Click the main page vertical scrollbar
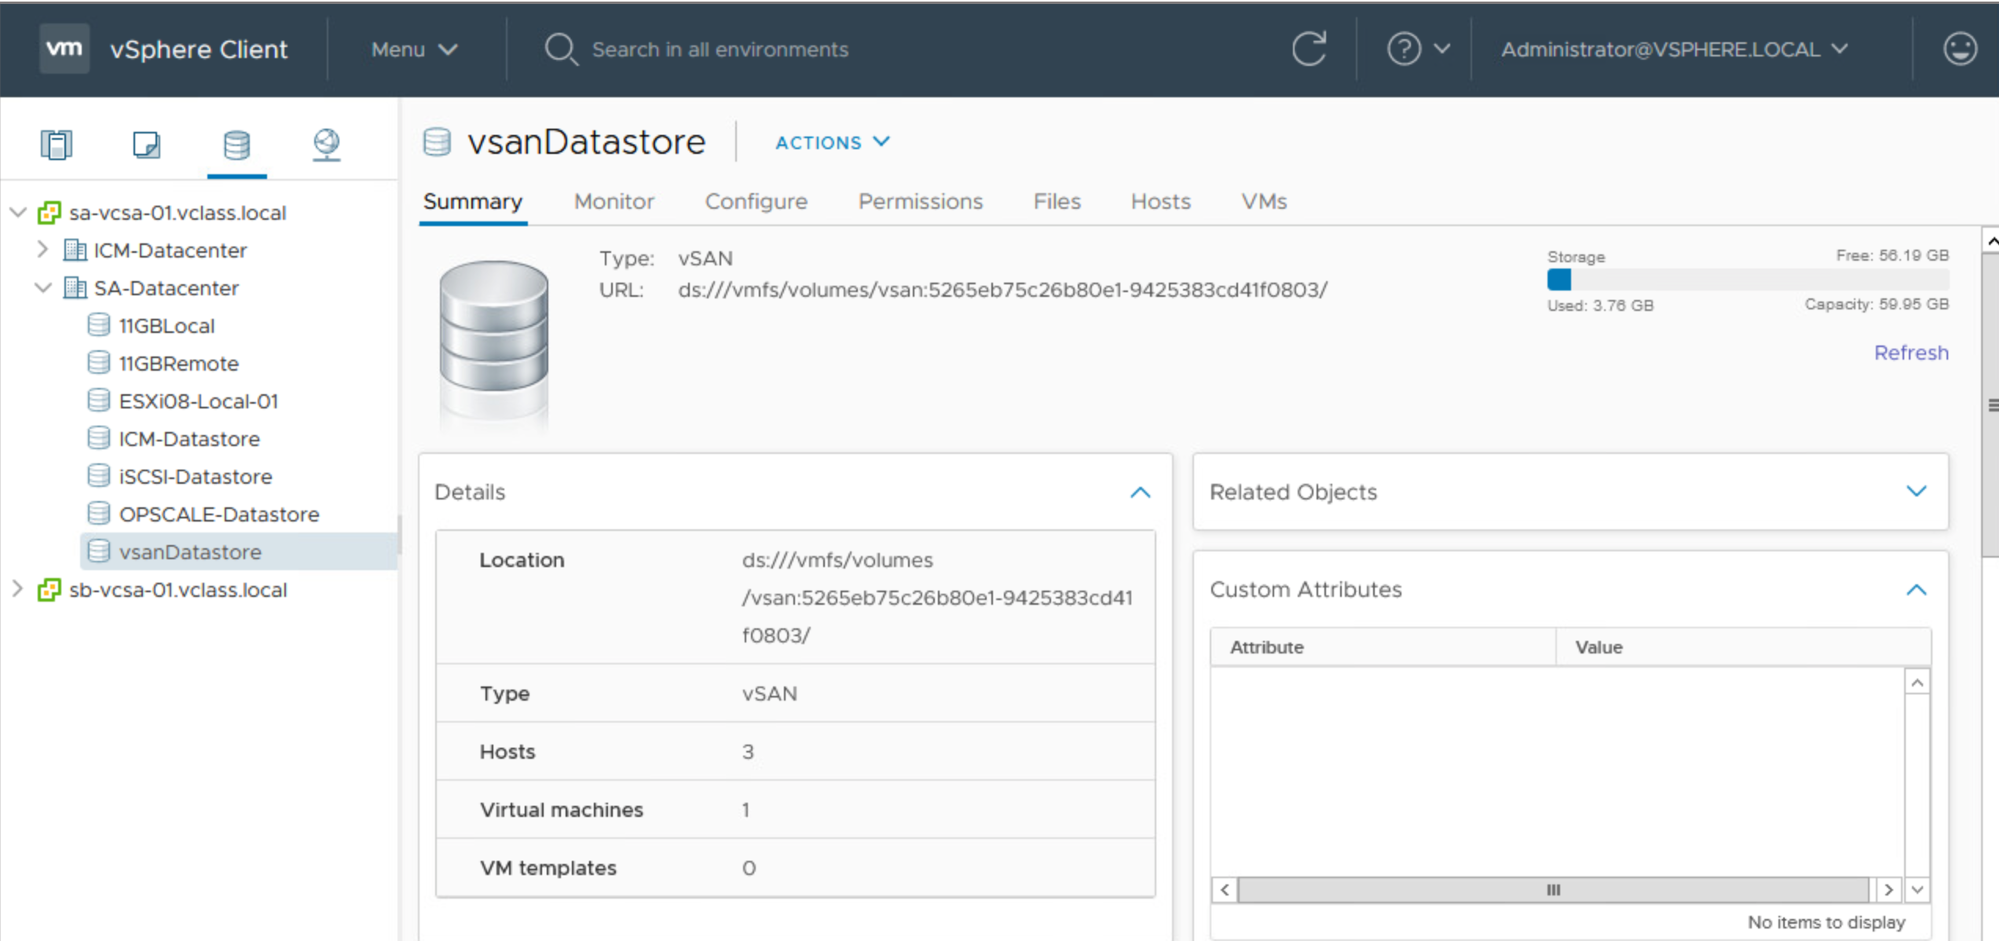Image resolution: width=1999 pixels, height=941 pixels. pos(1990,405)
